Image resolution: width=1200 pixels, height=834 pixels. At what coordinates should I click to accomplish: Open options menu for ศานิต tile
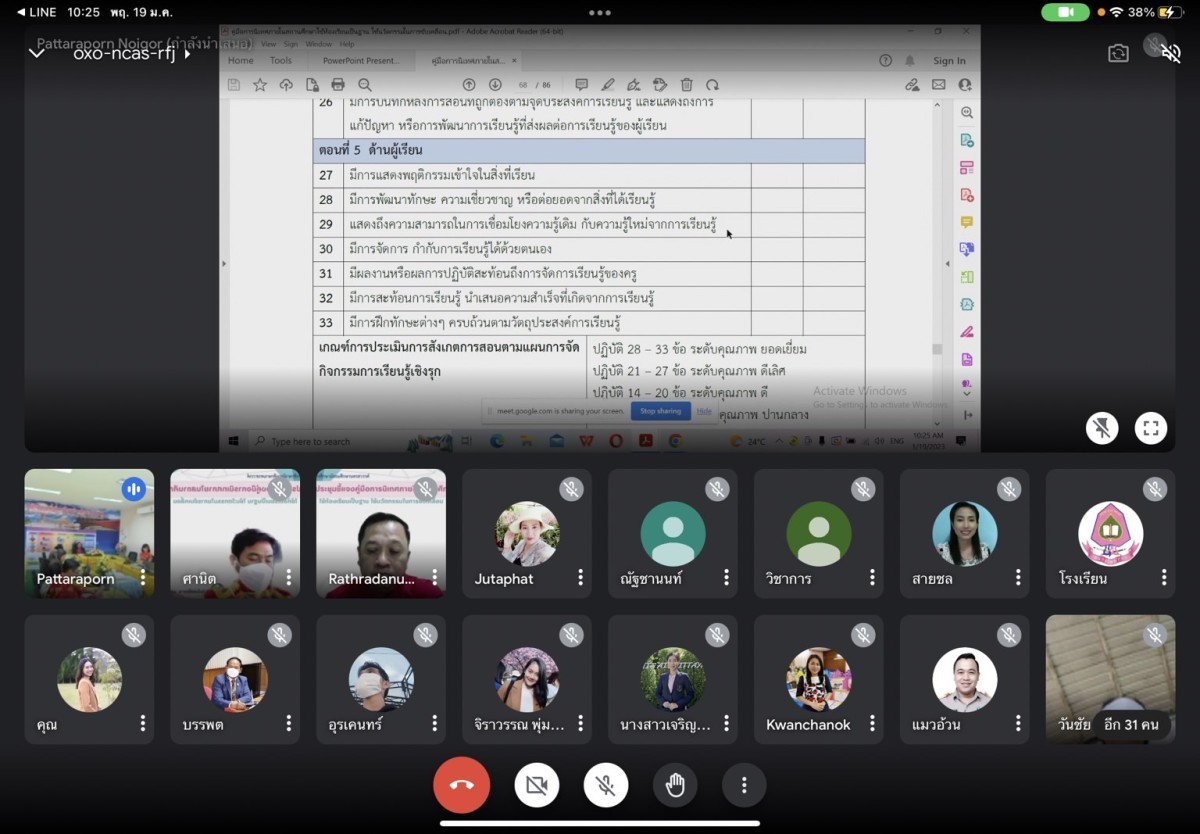289,578
